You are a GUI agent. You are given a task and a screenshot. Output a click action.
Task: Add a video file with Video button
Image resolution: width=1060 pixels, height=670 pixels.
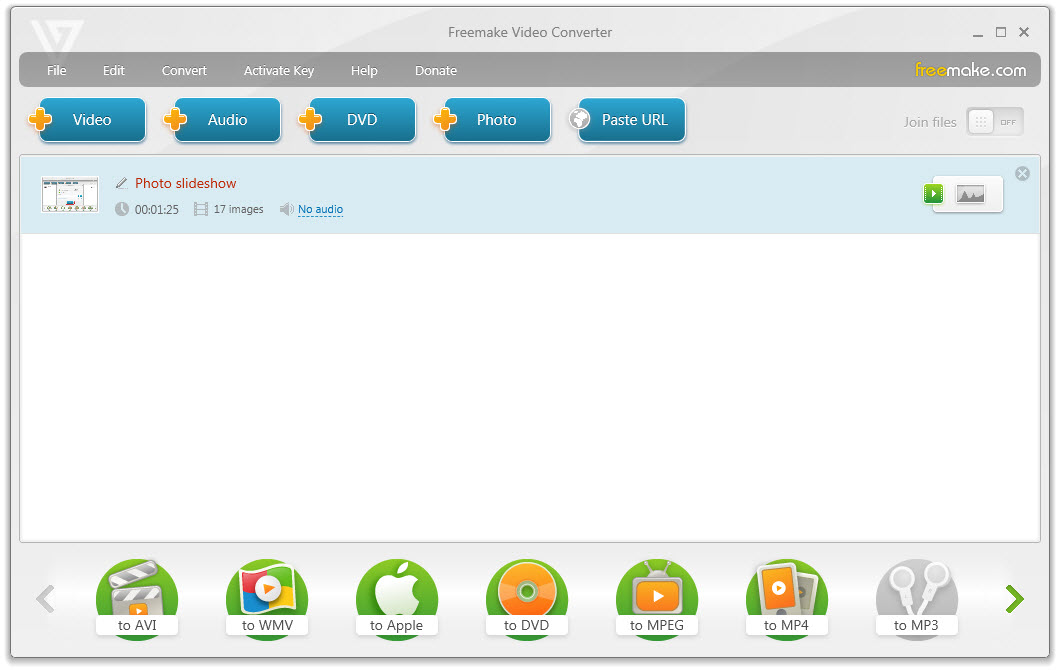pos(87,120)
